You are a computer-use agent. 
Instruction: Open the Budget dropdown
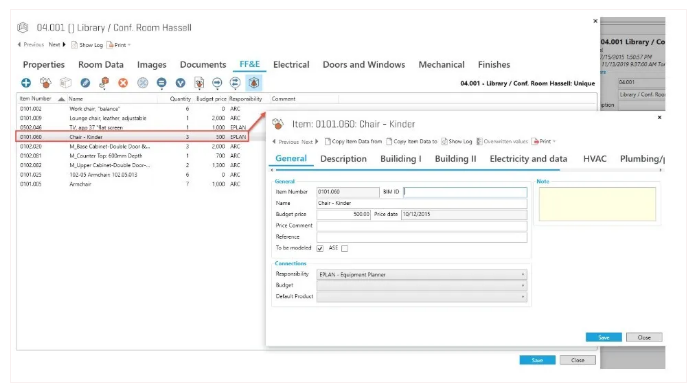click(x=422, y=285)
